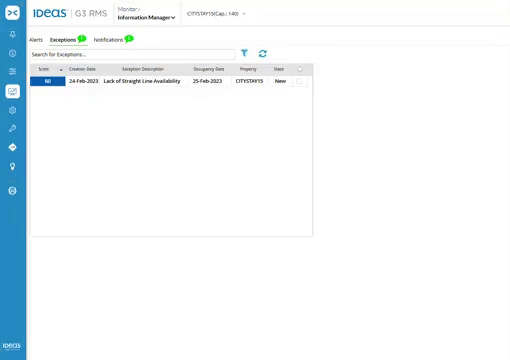
Task: Focus the Search for Exceptions field
Action: pyautogui.click(x=133, y=54)
